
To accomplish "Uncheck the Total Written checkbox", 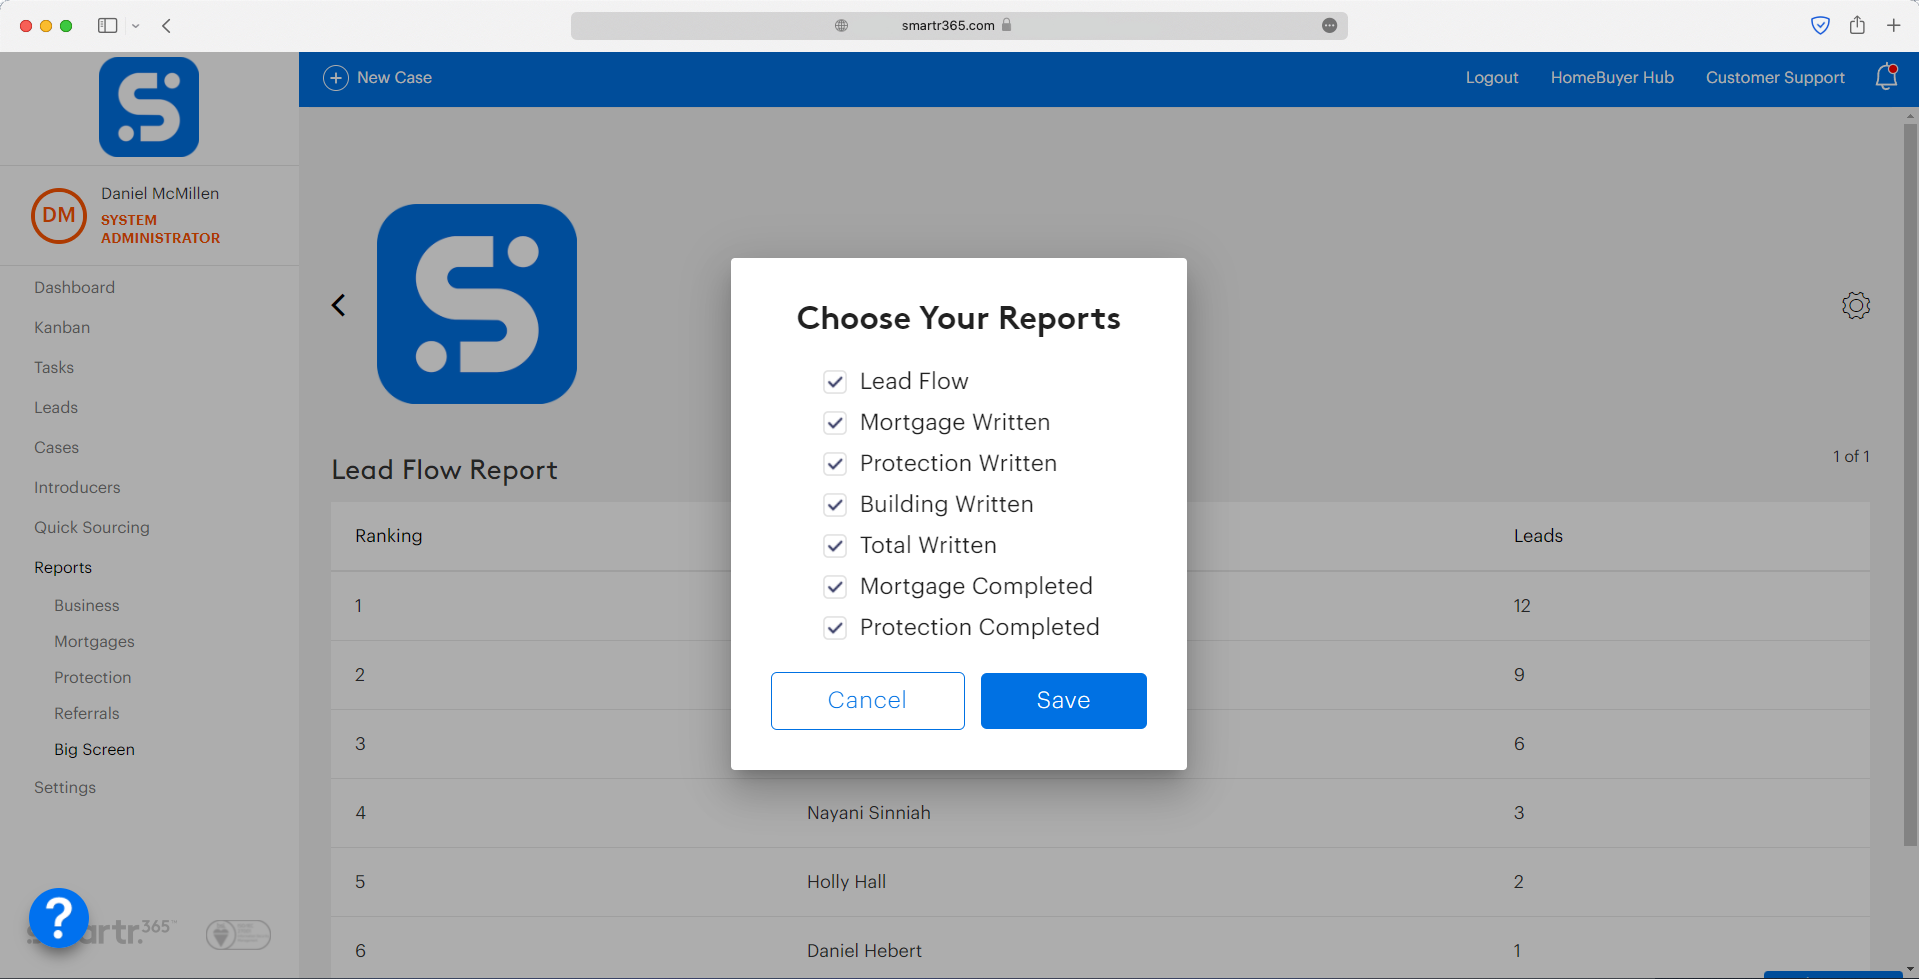I will click(x=835, y=546).
